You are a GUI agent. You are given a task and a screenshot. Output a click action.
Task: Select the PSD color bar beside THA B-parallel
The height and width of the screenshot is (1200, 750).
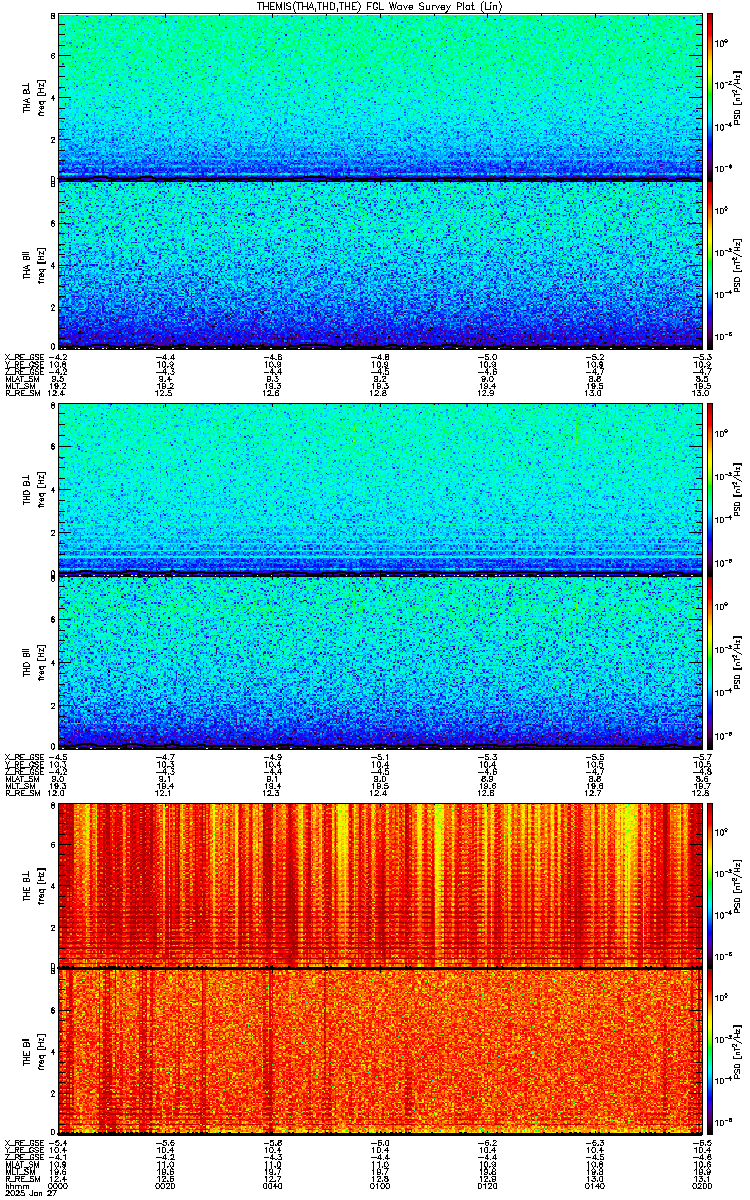click(x=711, y=264)
